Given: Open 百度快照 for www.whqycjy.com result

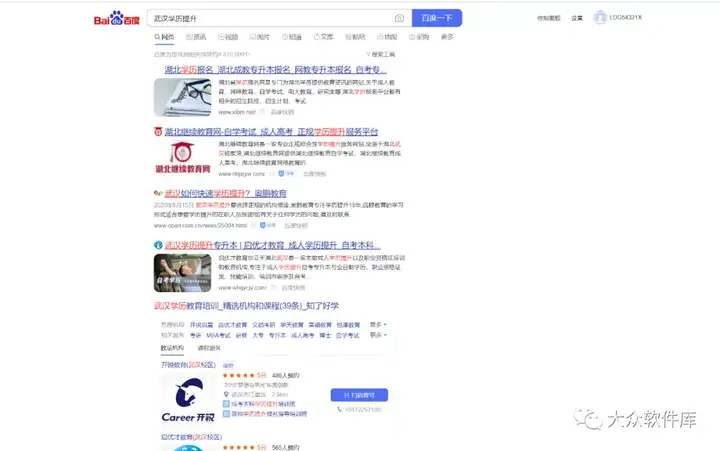Looking at the screenshot, I should 293,288.
